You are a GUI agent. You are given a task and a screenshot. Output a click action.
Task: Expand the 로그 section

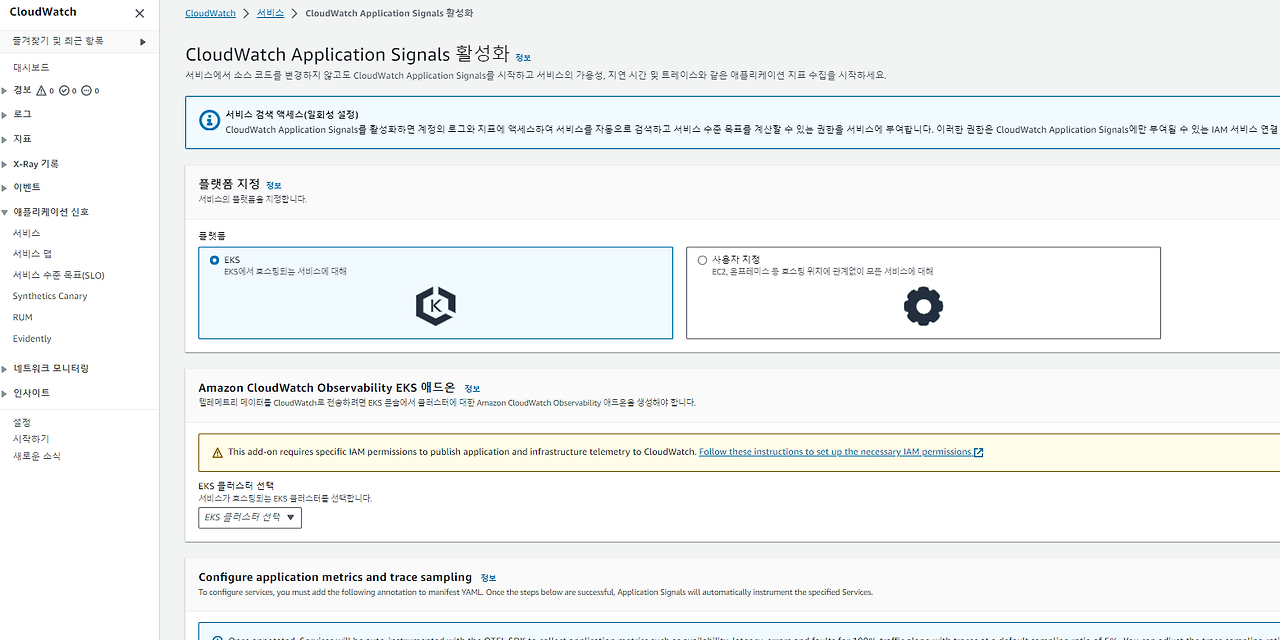pos(4,114)
